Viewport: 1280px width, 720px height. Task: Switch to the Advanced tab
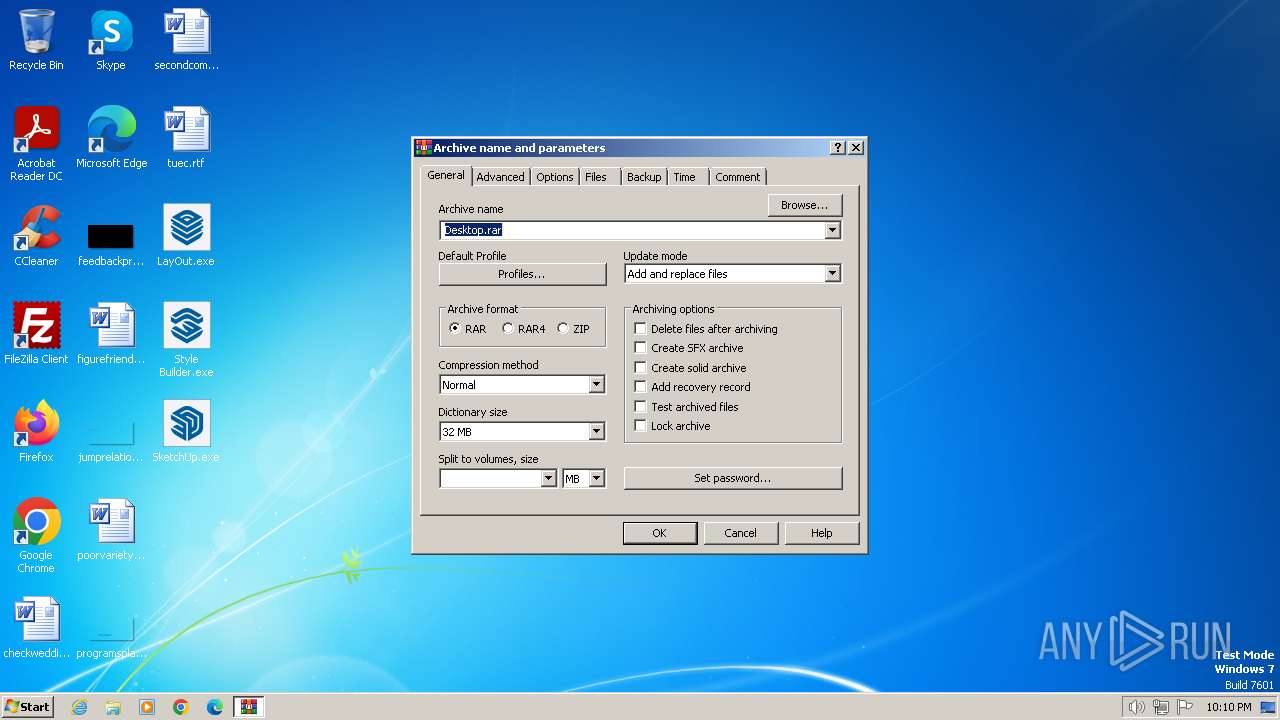coord(500,177)
